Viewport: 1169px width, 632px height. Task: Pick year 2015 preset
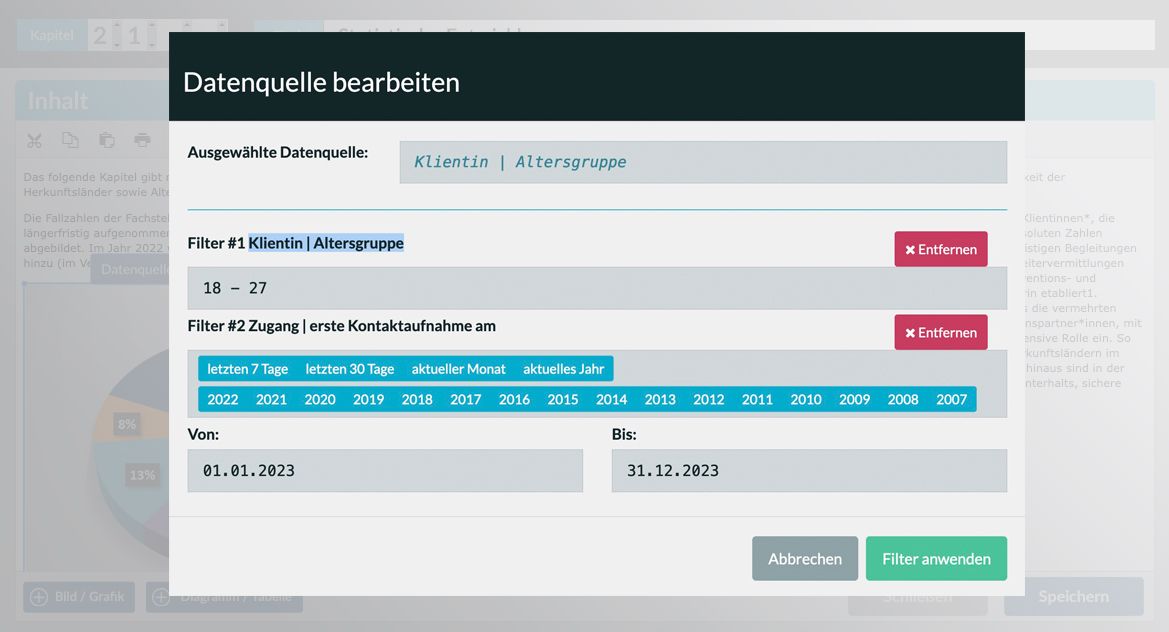click(563, 399)
